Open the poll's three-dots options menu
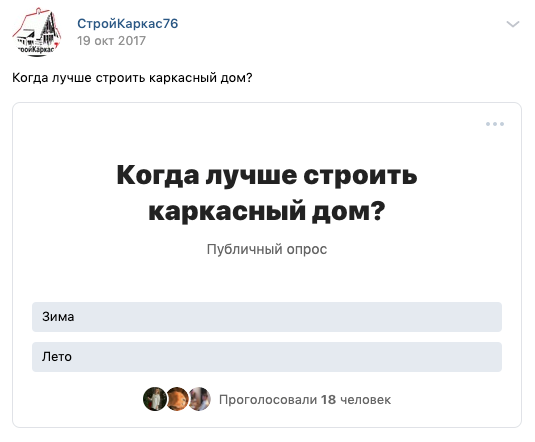535x442 pixels. 495,124
